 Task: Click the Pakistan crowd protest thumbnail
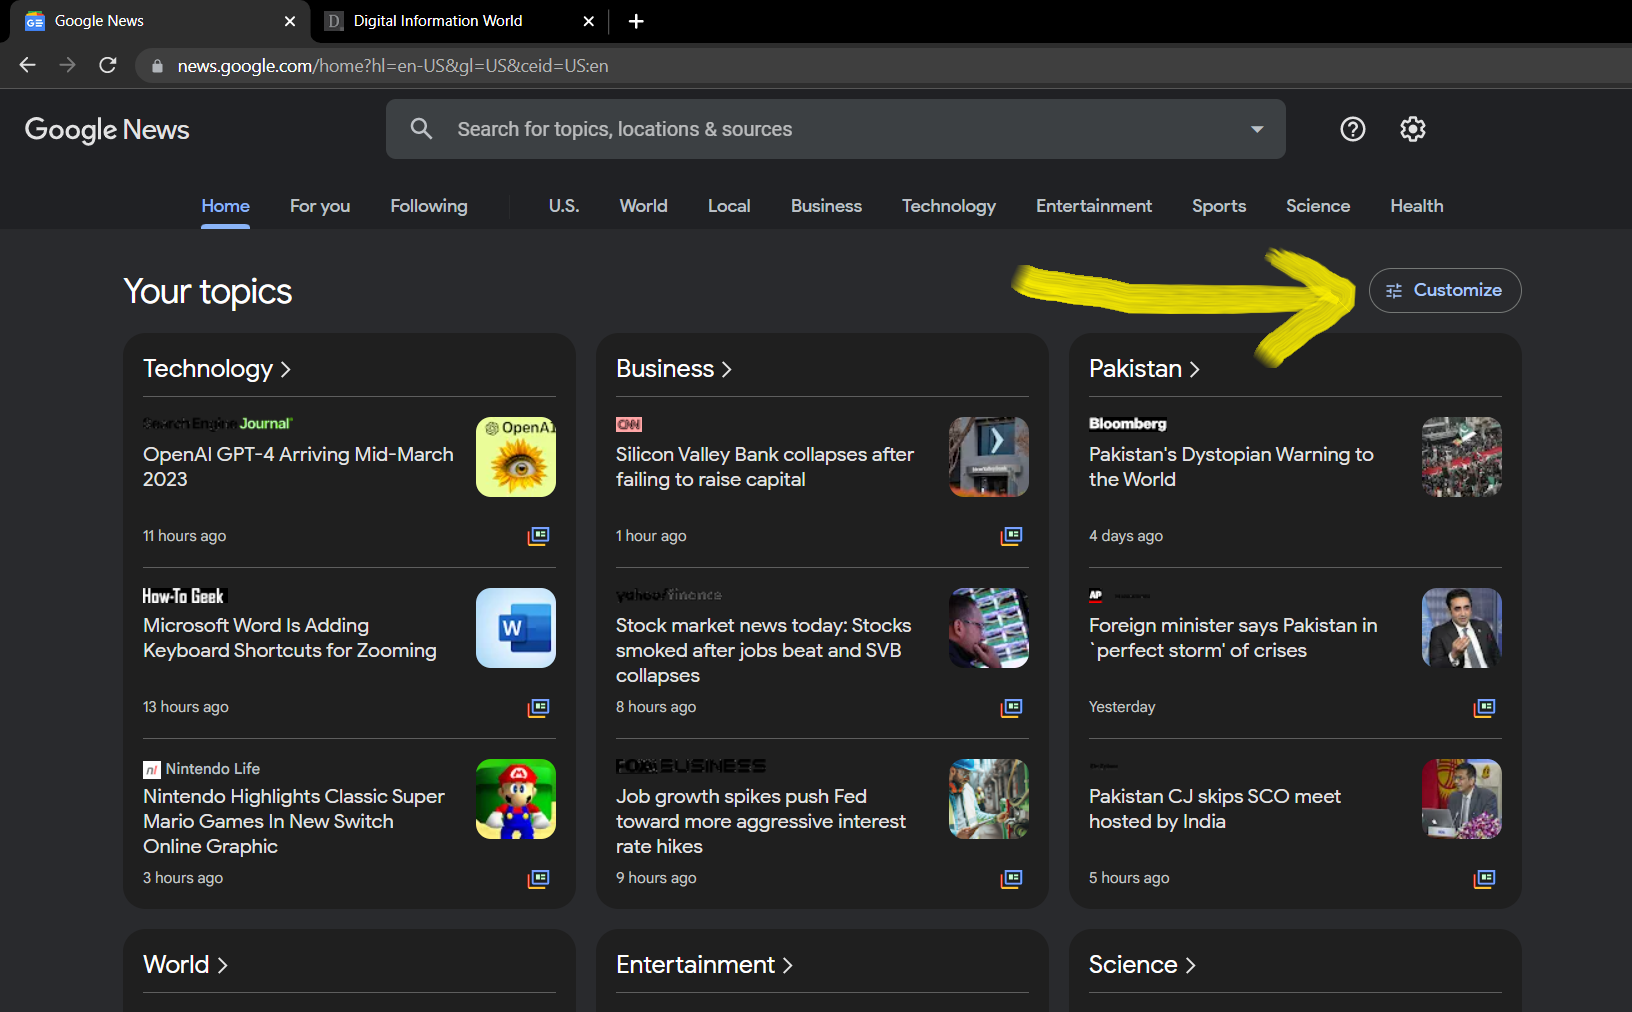click(1462, 457)
